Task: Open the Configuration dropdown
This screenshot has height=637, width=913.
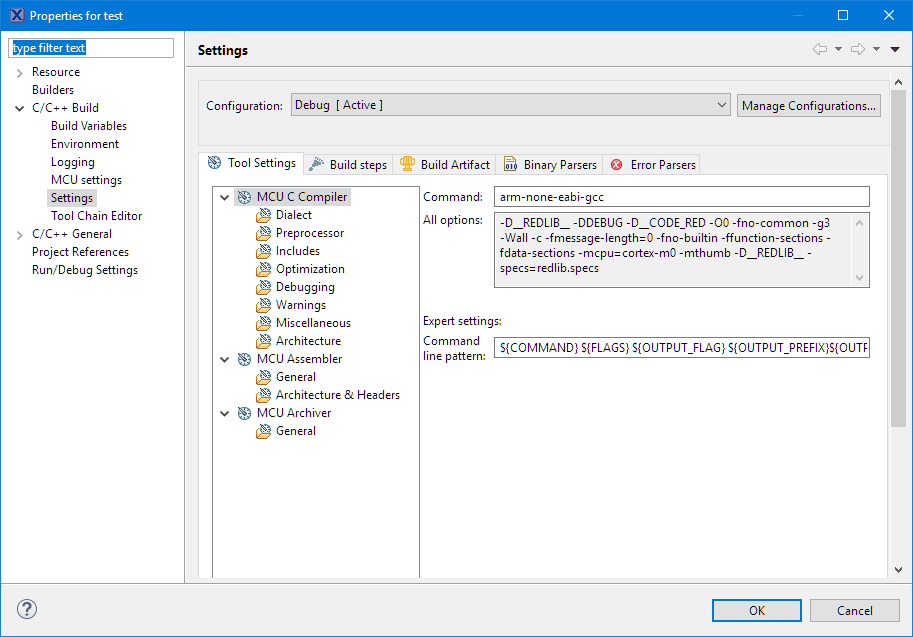Action: (x=510, y=105)
